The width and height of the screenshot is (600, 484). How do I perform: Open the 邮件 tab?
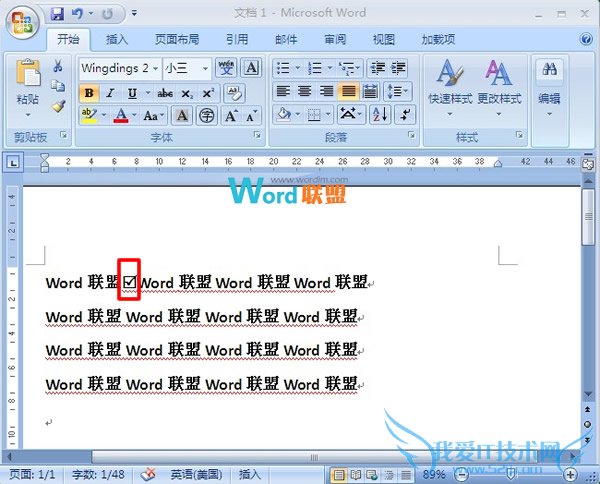click(x=286, y=39)
